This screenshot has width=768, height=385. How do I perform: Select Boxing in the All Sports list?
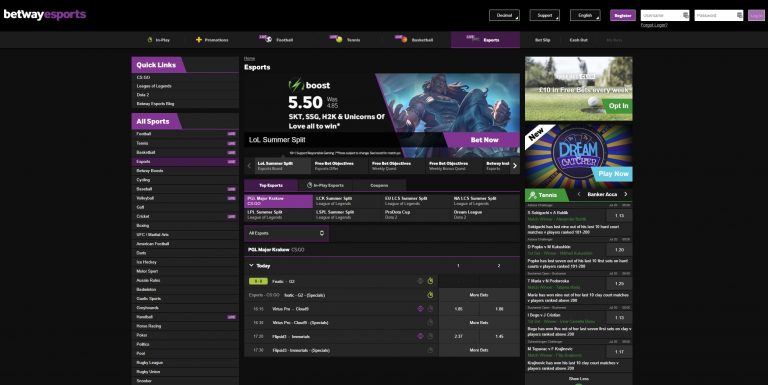point(185,225)
